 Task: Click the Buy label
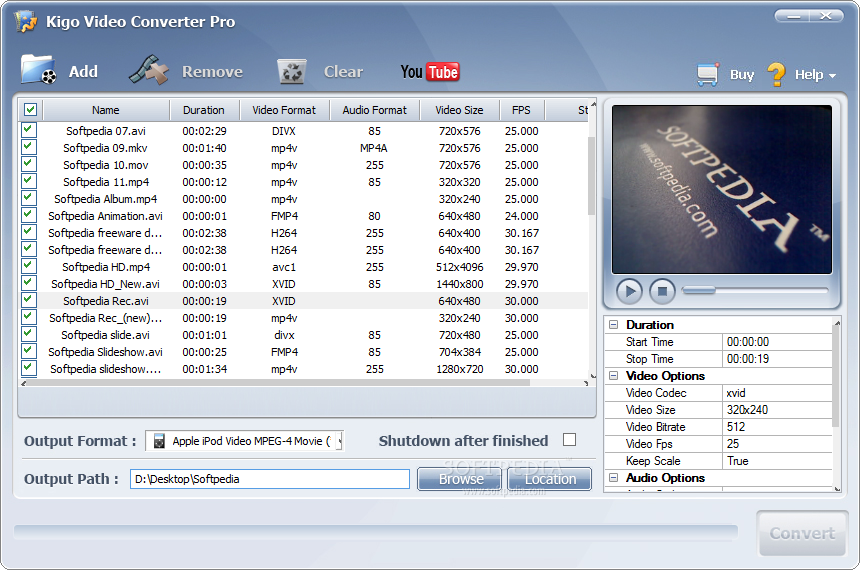click(x=742, y=75)
